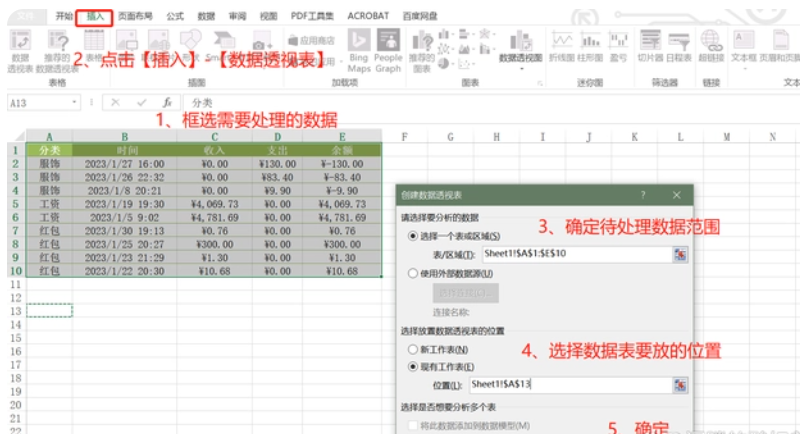800x434 pixels.
Task: Click the formula bar cancel X icon
Action: pyautogui.click(x=115, y=103)
